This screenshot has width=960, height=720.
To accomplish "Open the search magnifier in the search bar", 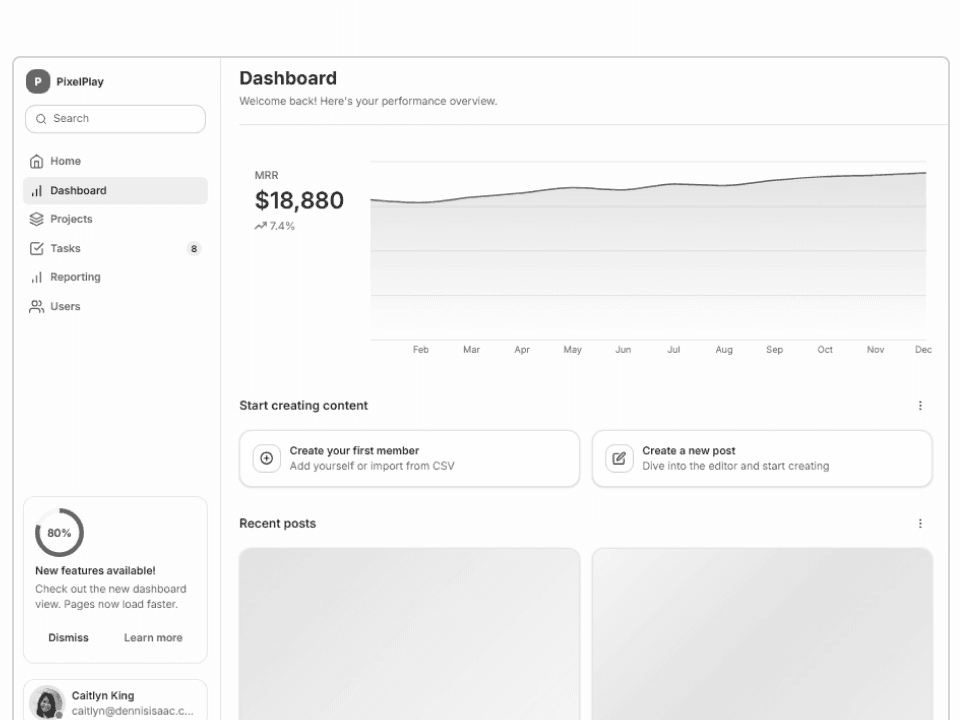I will tap(41, 119).
